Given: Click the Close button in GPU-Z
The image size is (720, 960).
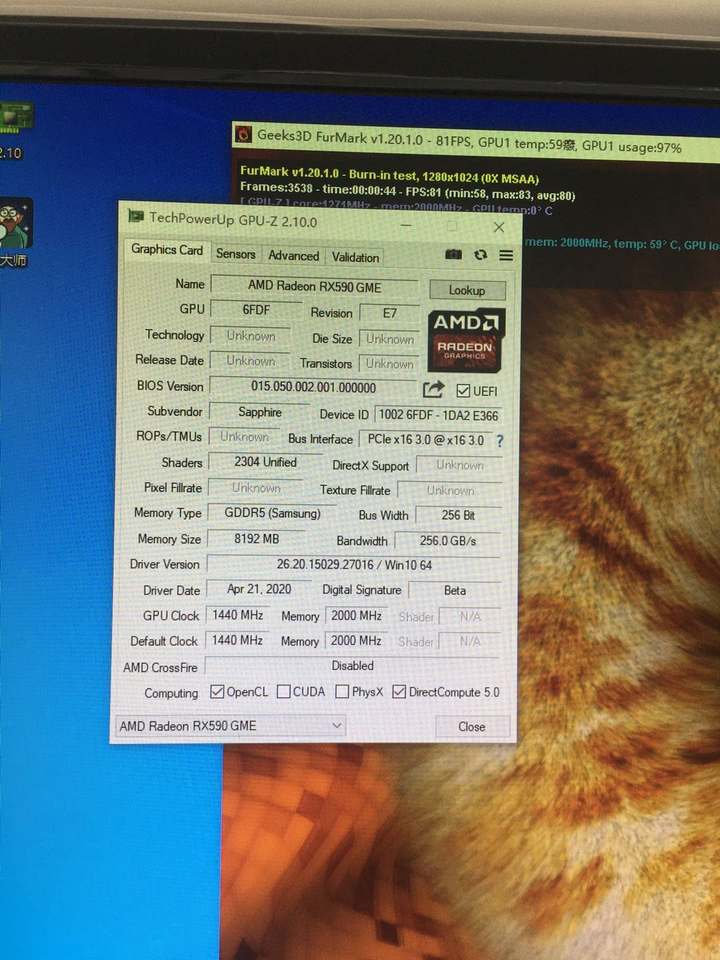Looking at the screenshot, I should [472, 726].
